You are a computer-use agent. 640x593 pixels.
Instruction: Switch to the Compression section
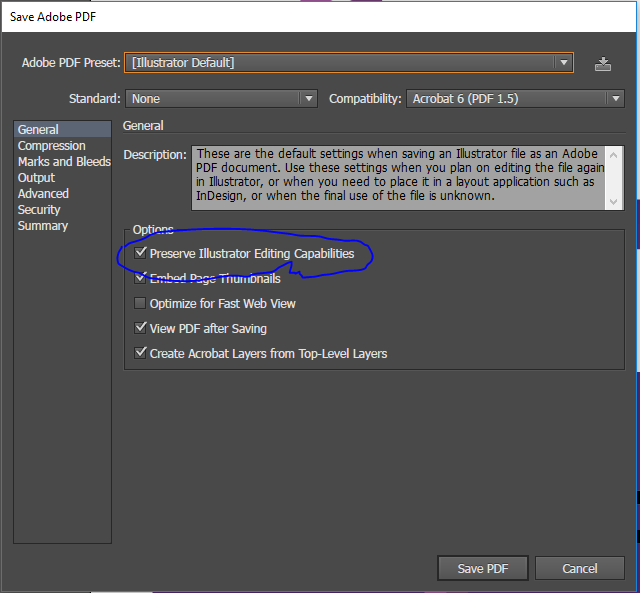[x=62, y=146]
